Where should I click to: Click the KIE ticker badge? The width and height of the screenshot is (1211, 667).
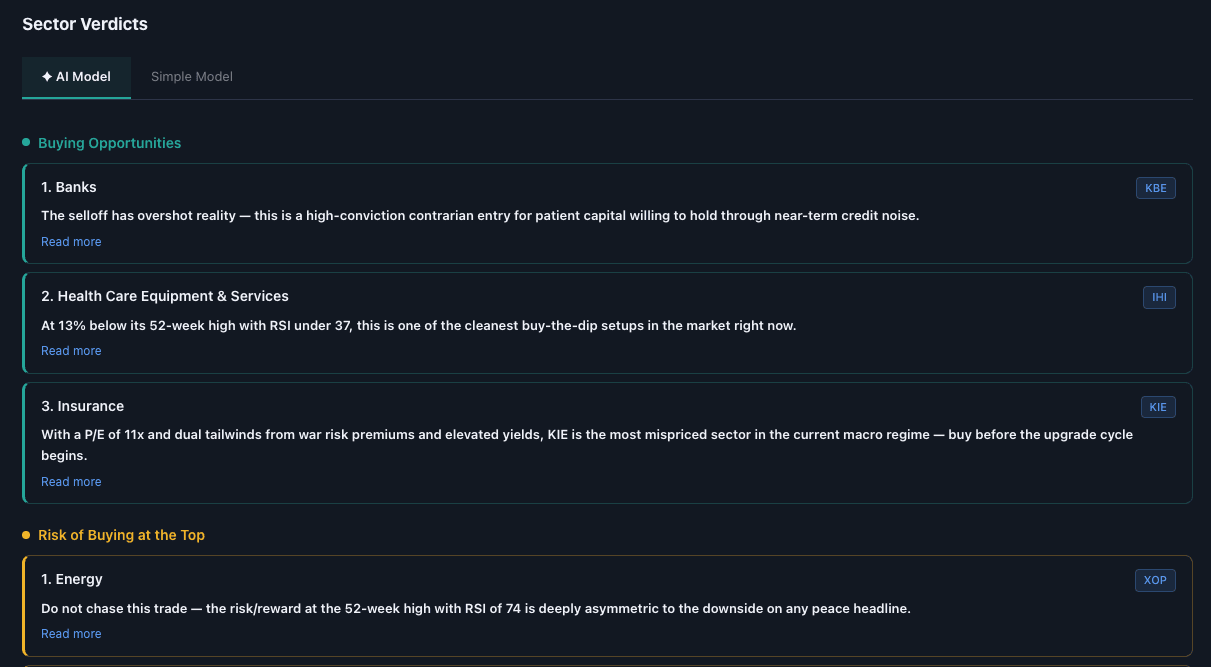click(1158, 407)
